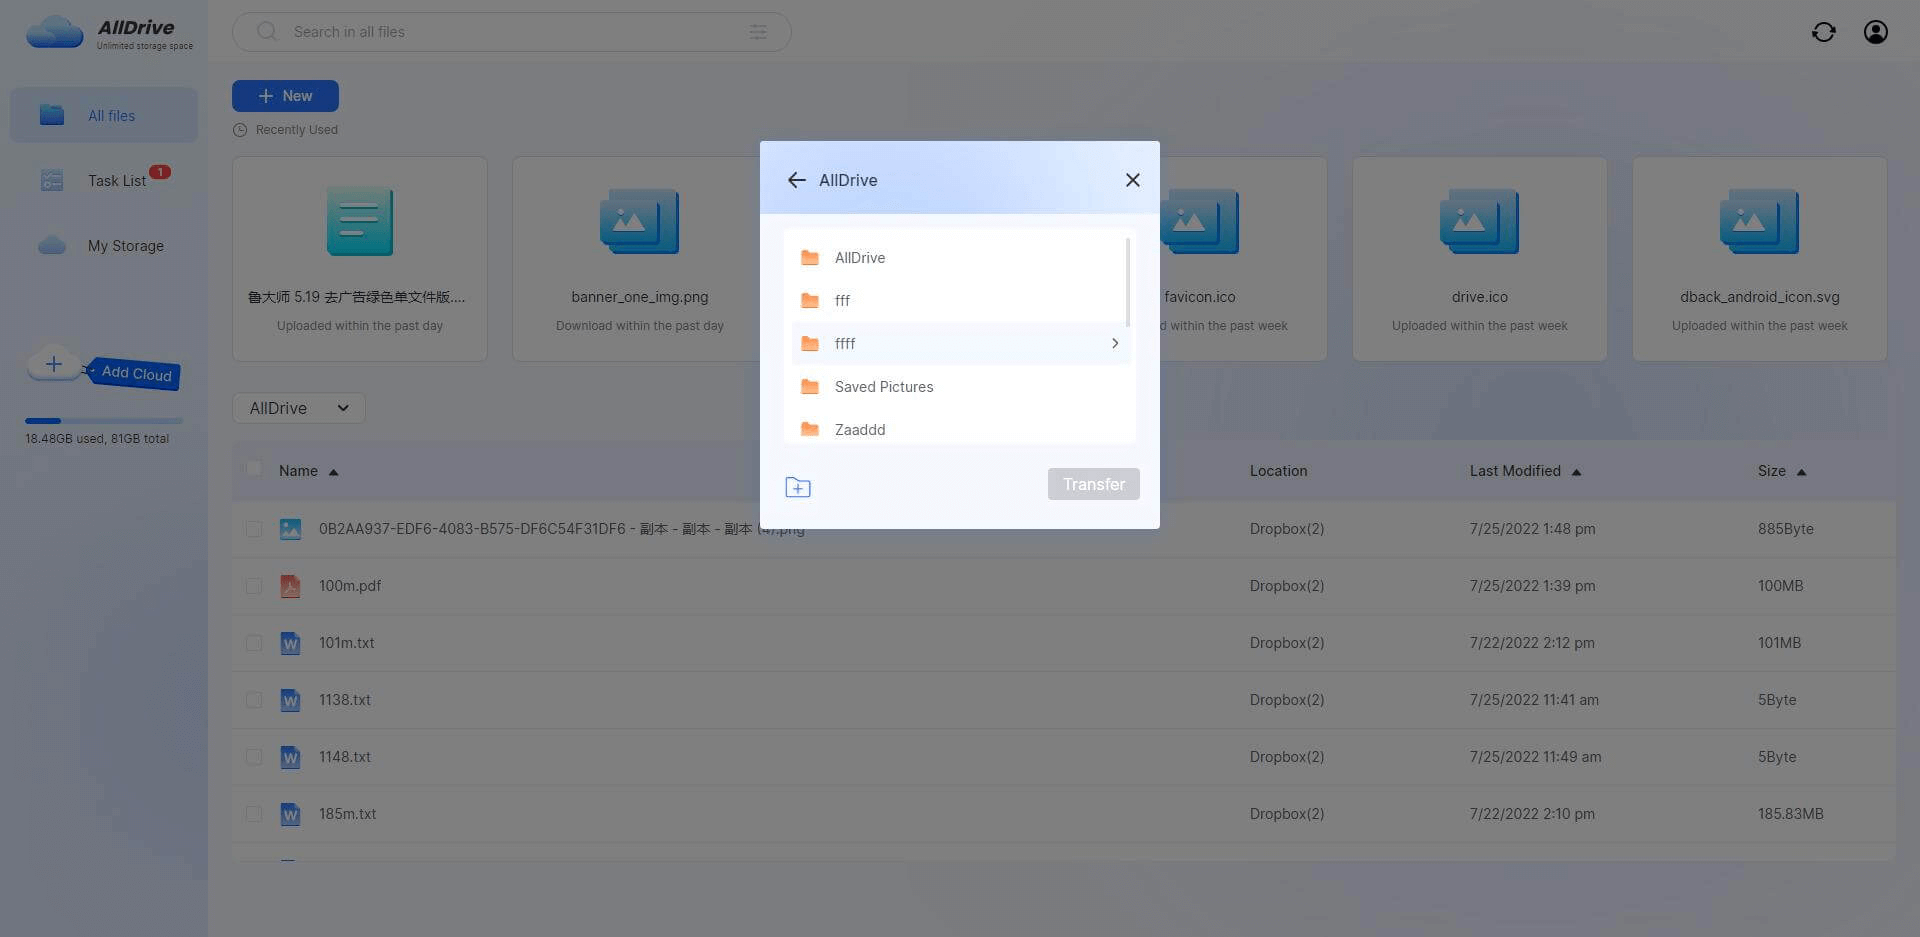The height and width of the screenshot is (937, 1920).
Task: Click the 101m.txt Word file icon
Action: [x=290, y=643]
